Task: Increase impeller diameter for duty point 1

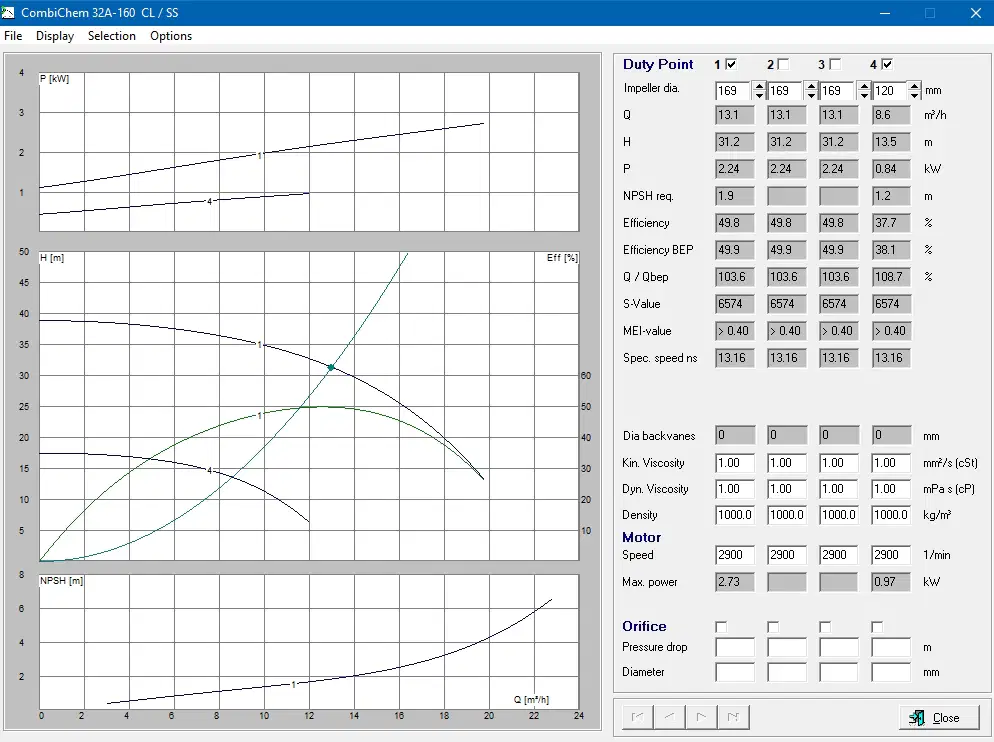Action: click(x=759, y=86)
